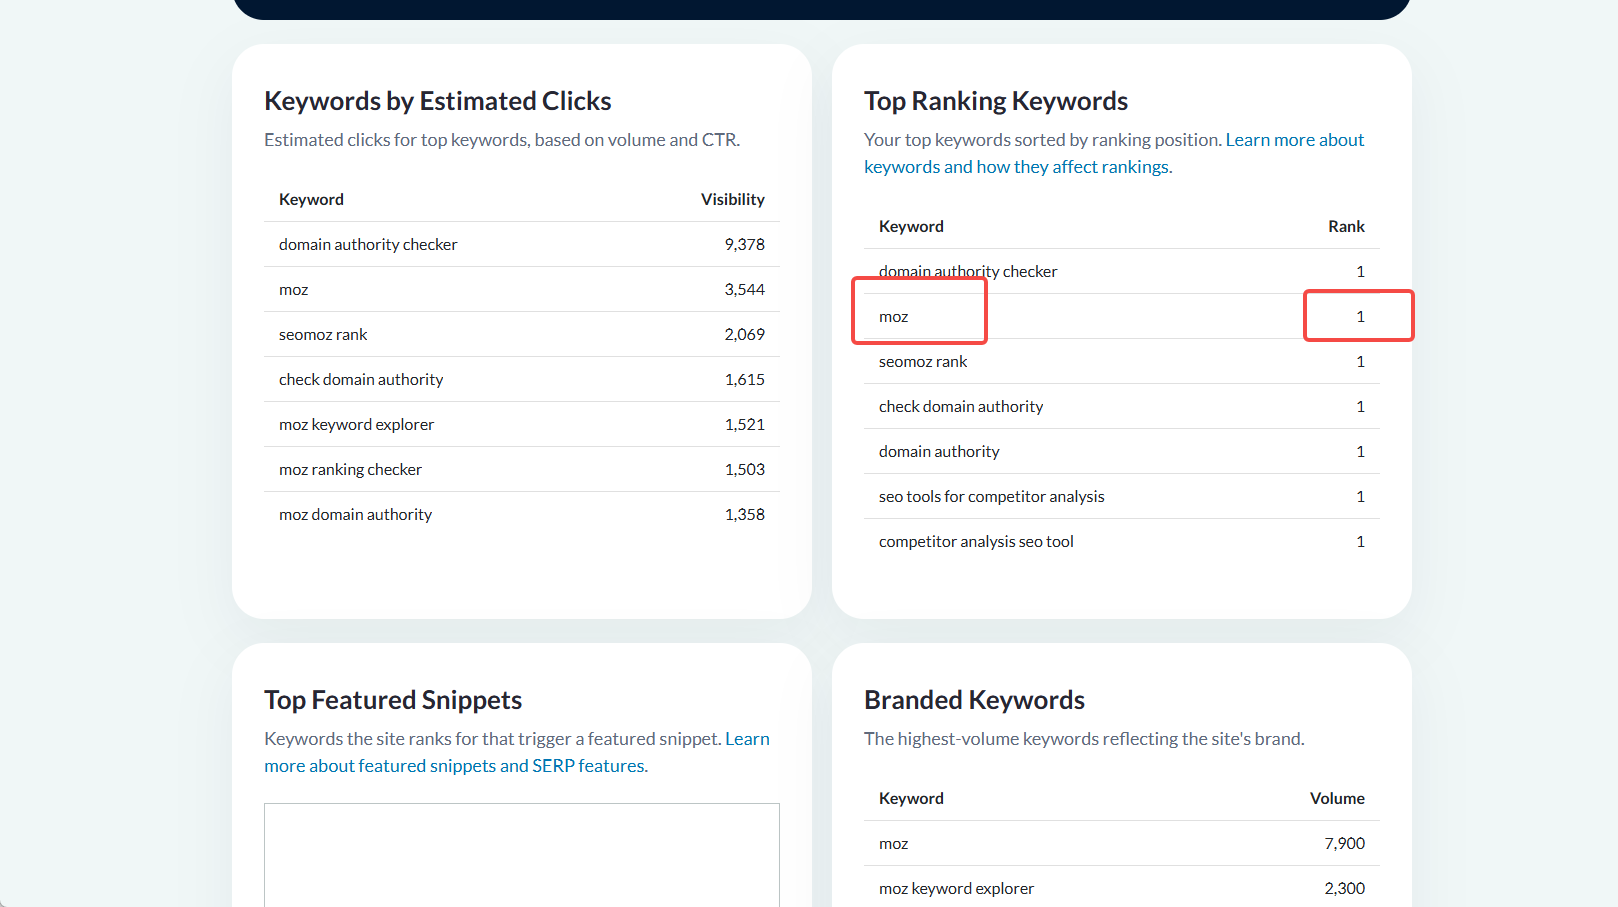Click the empty Top Featured Snippets box
Image resolution: width=1618 pixels, height=907 pixels.
(521, 855)
